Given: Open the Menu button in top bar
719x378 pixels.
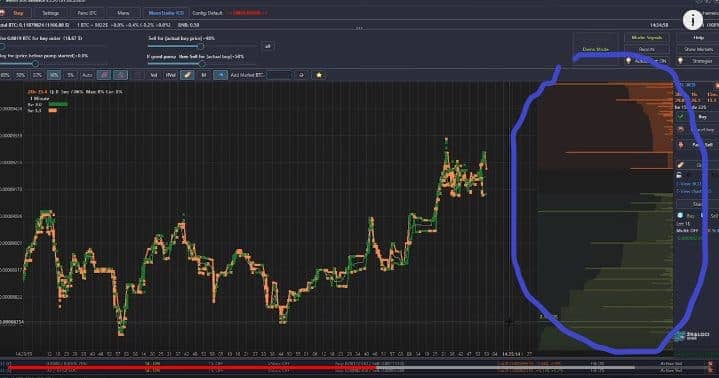Looking at the screenshot, I should pyautogui.click(x=123, y=13).
